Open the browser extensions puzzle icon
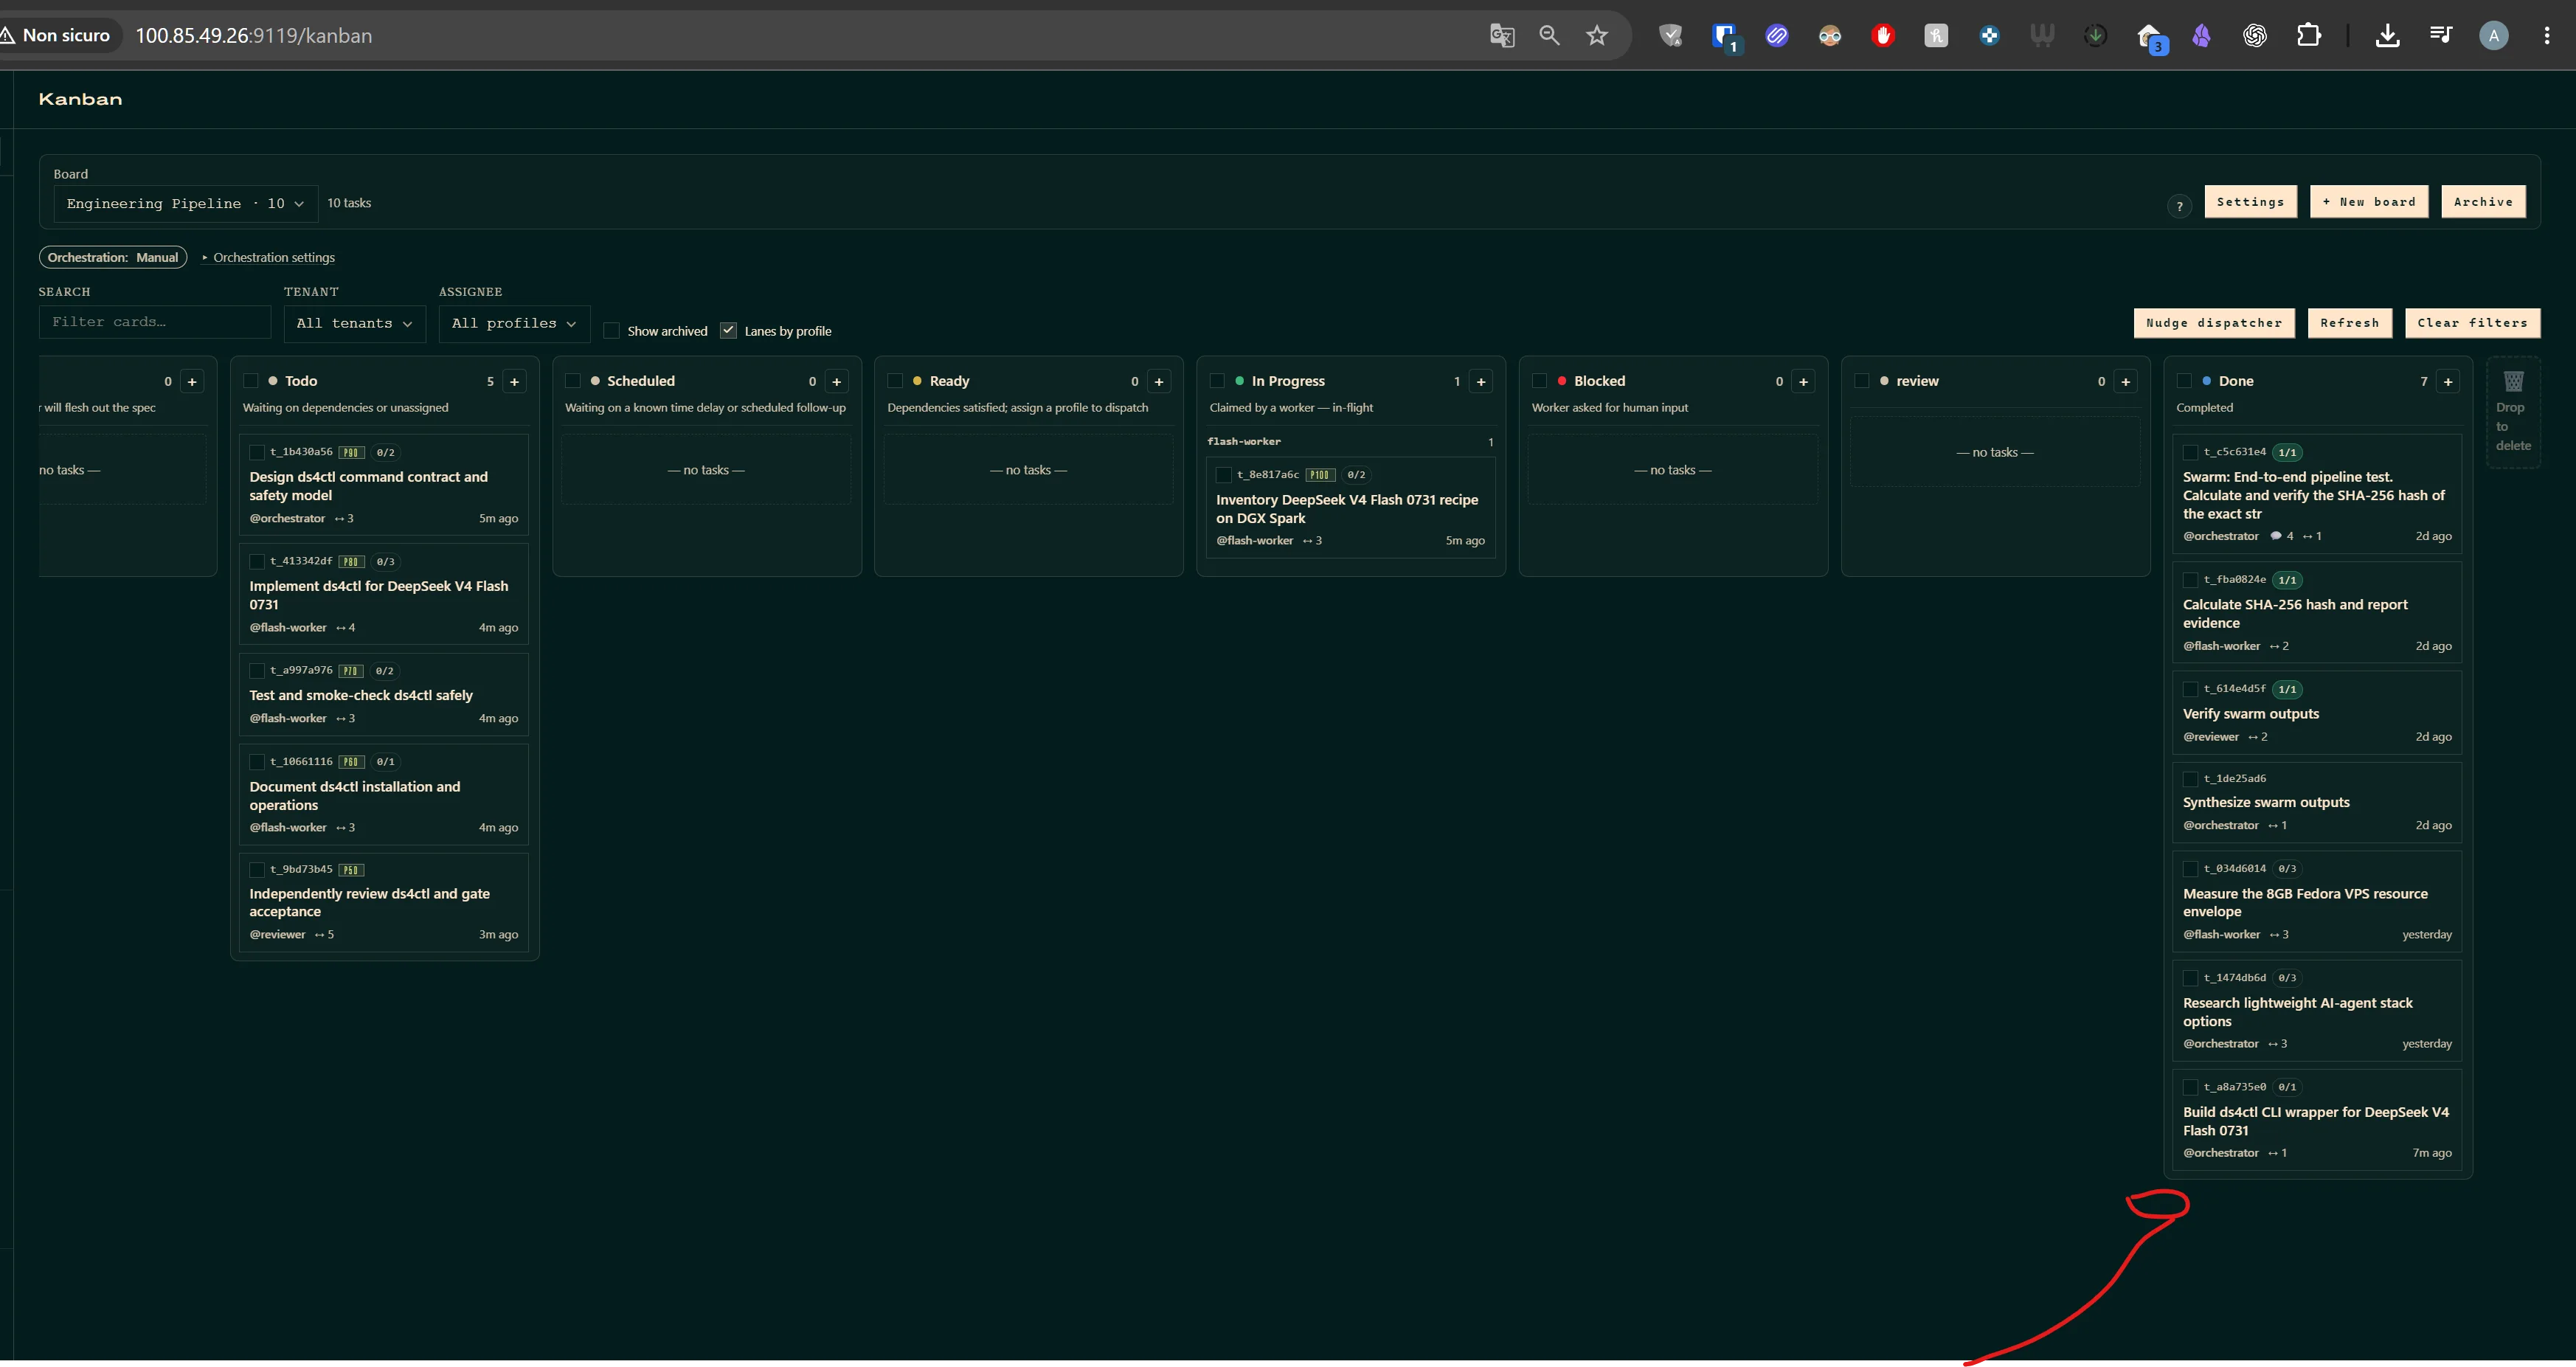 pos(2308,36)
